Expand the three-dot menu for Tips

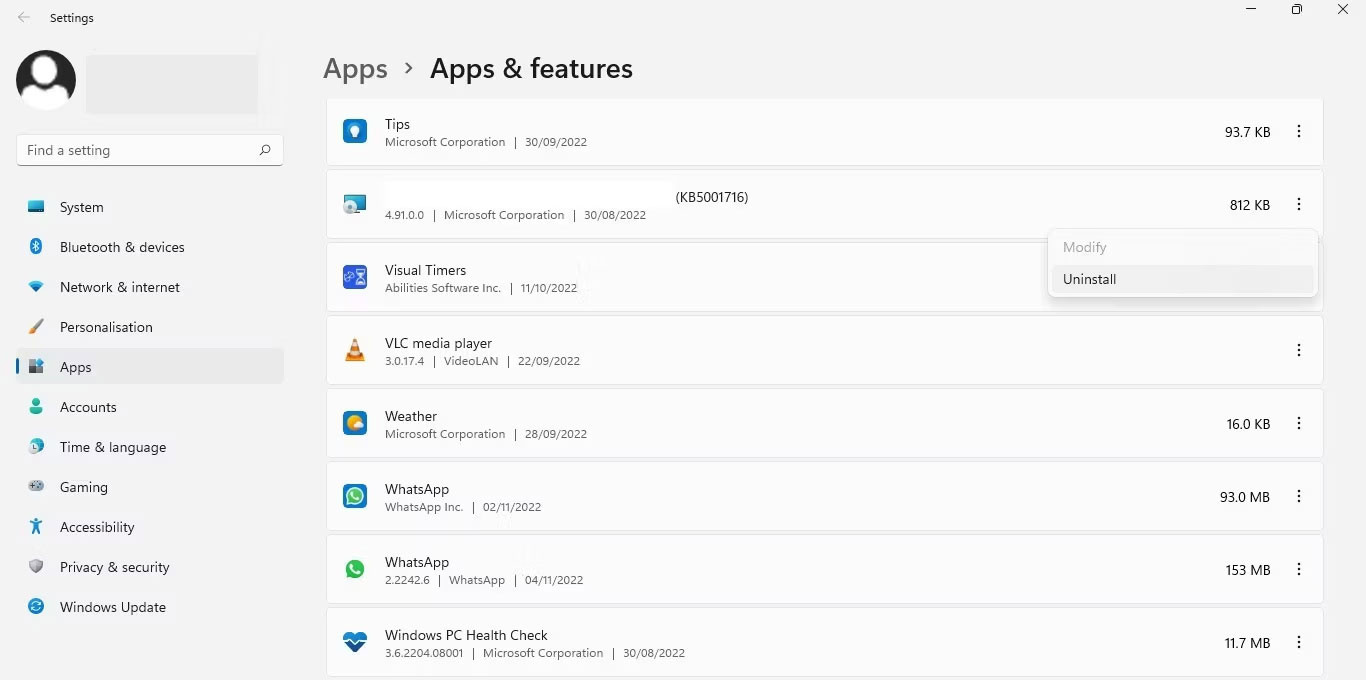pos(1299,131)
